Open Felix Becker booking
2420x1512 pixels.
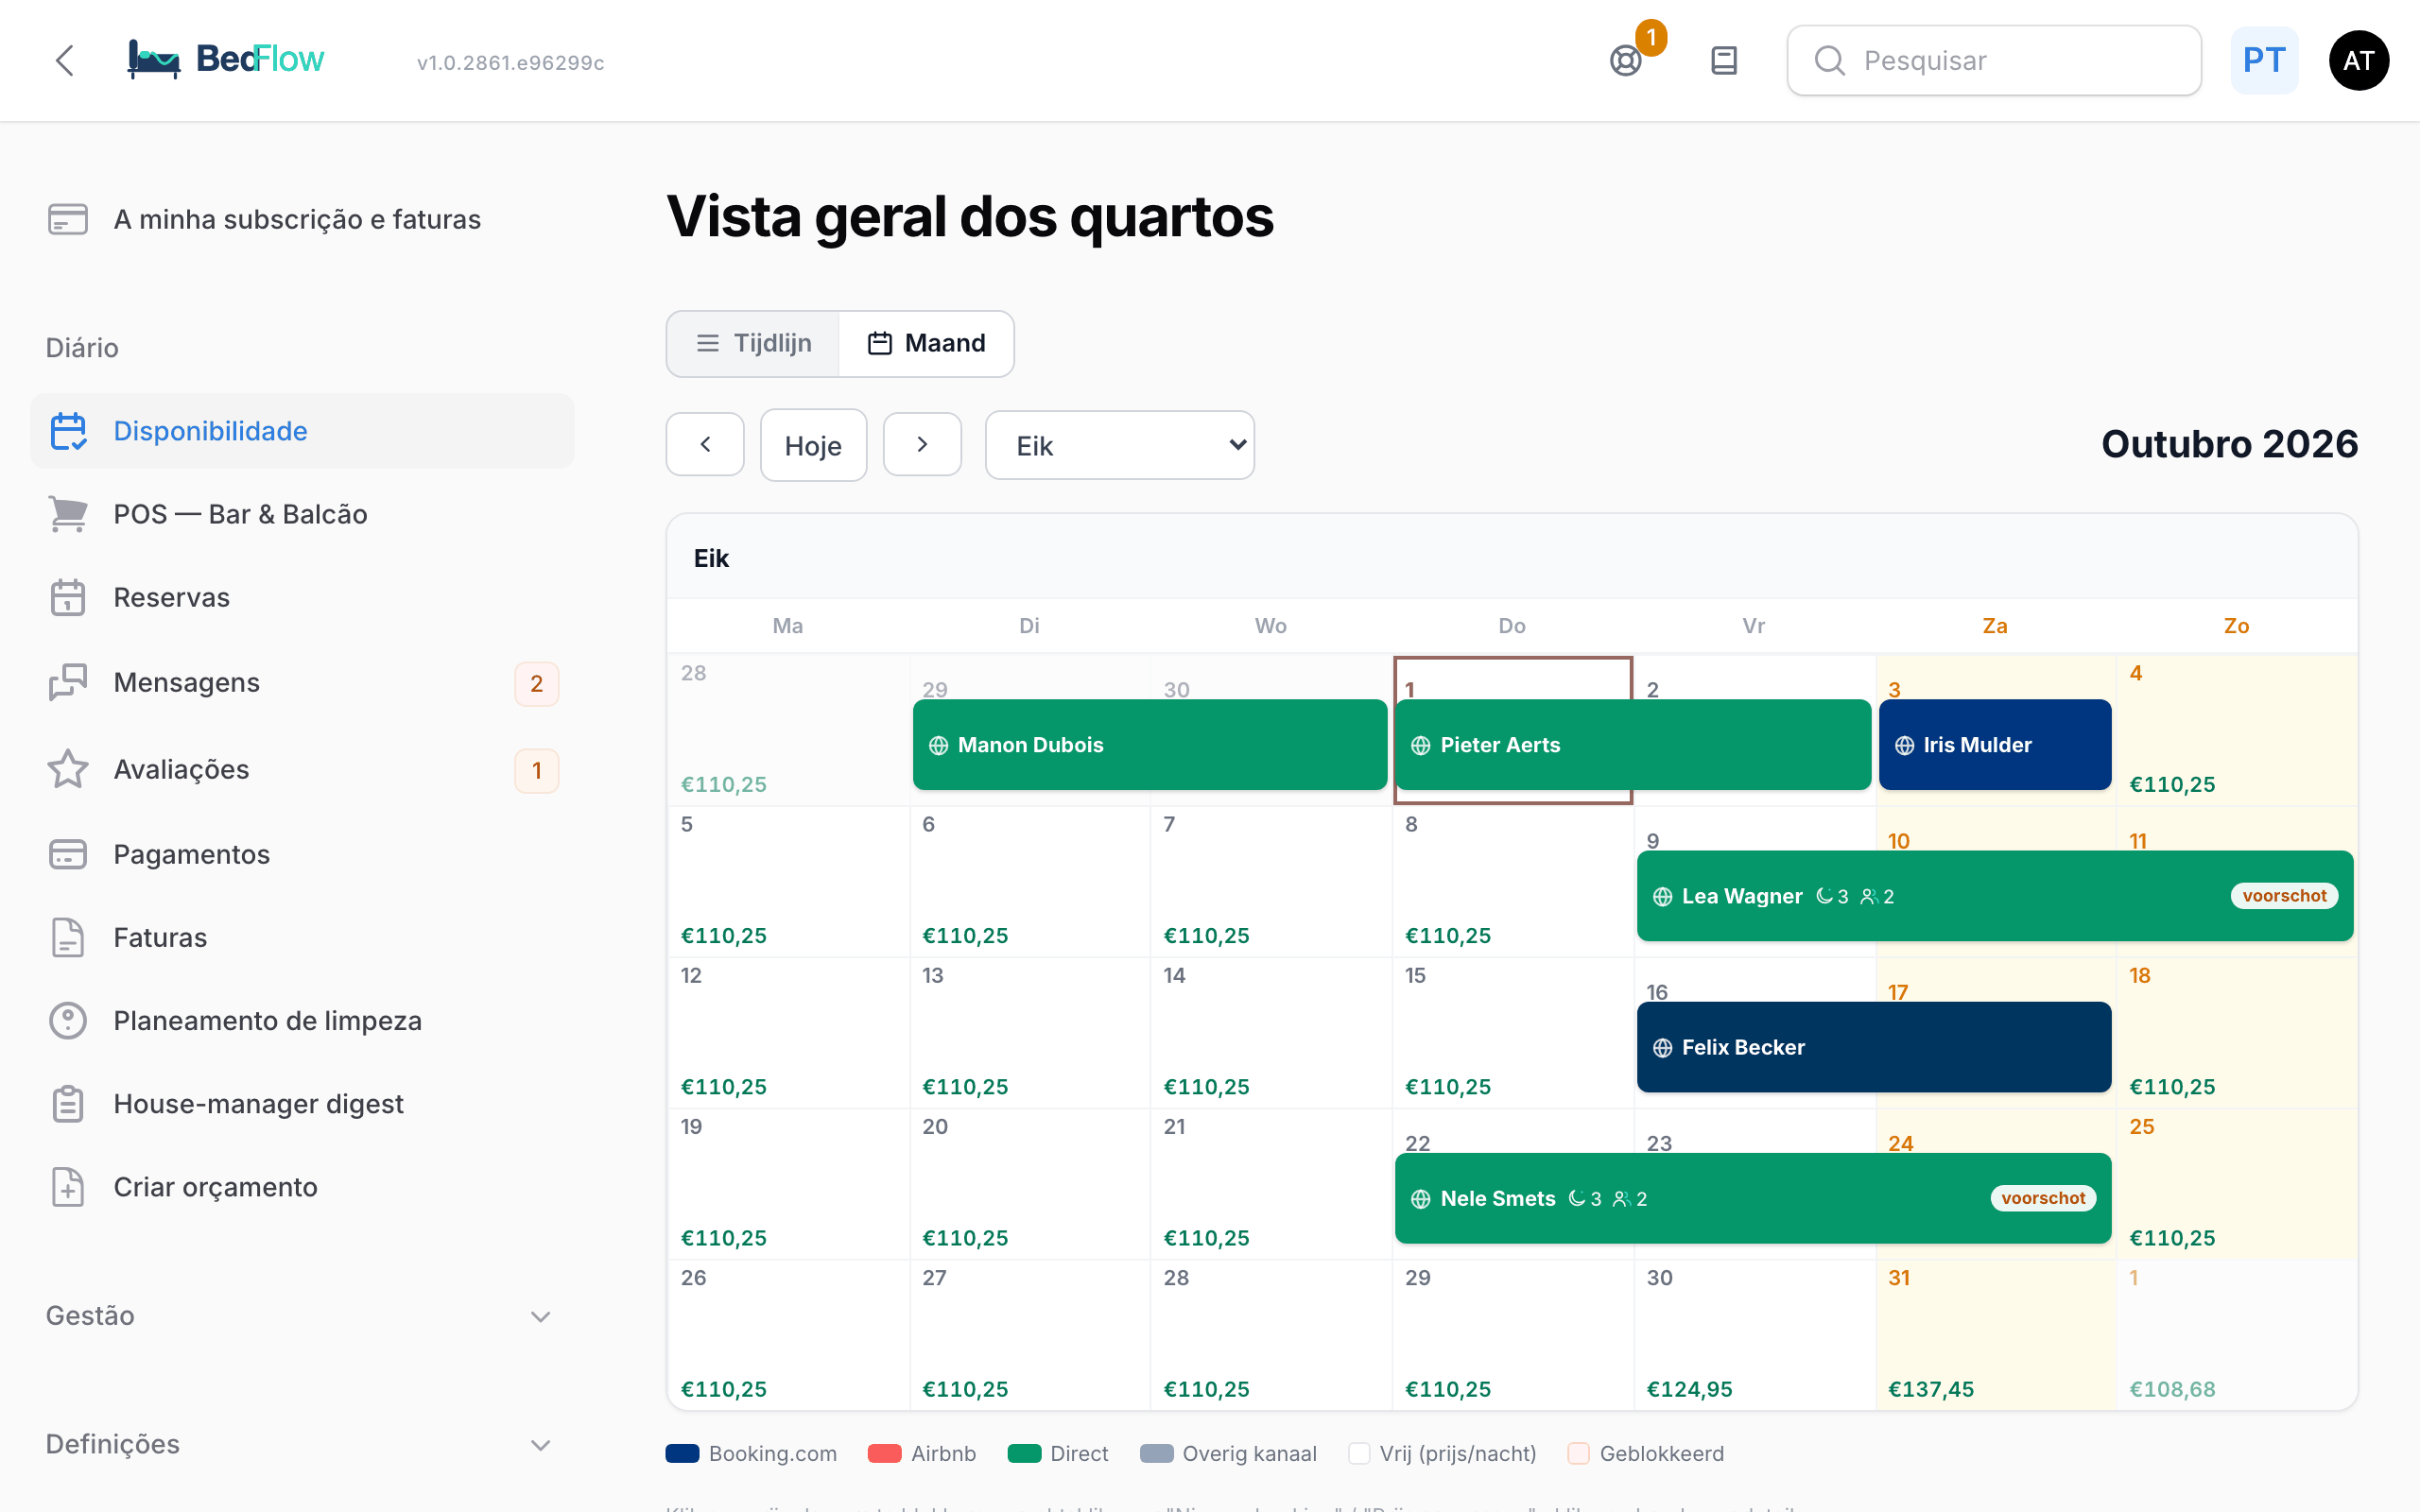(x=1874, y=1047)
